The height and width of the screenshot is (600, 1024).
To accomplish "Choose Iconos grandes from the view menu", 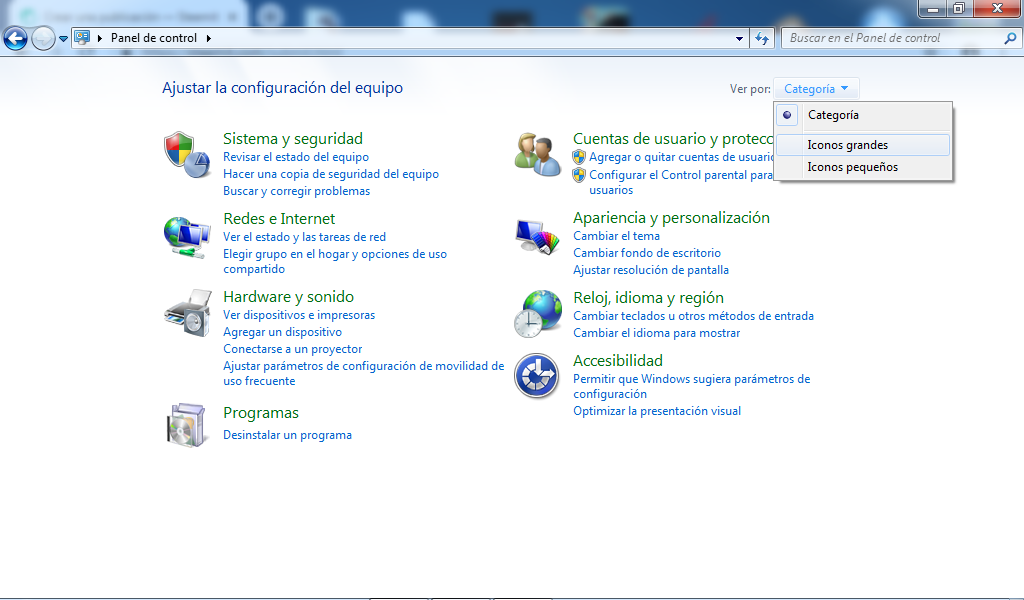I will [x=863, y=145].
